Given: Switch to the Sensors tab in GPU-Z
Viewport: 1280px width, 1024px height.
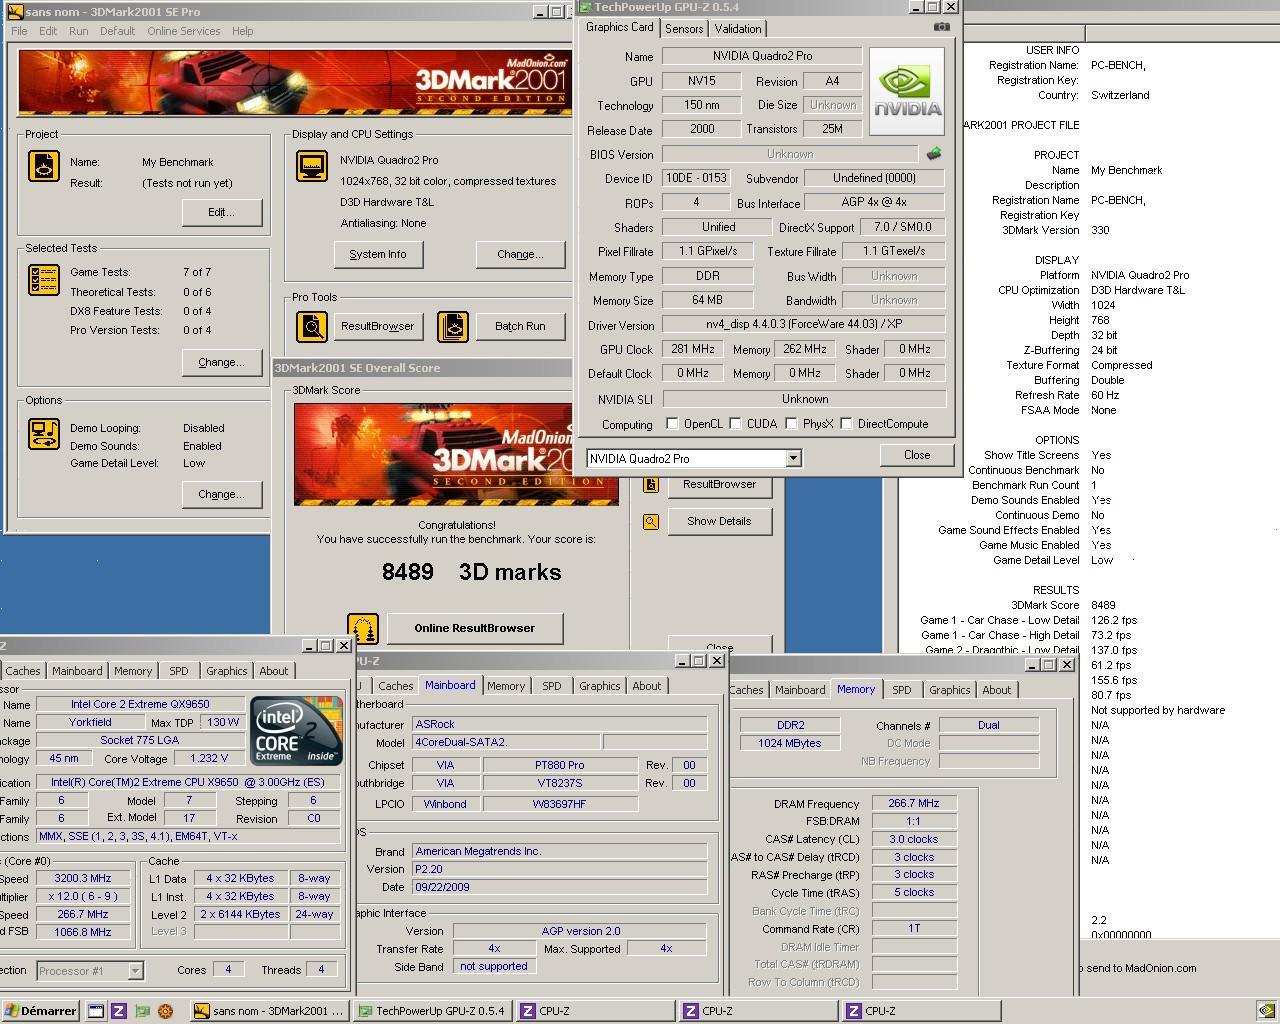Looking at the screenshot, I should (x=684, y=29).
